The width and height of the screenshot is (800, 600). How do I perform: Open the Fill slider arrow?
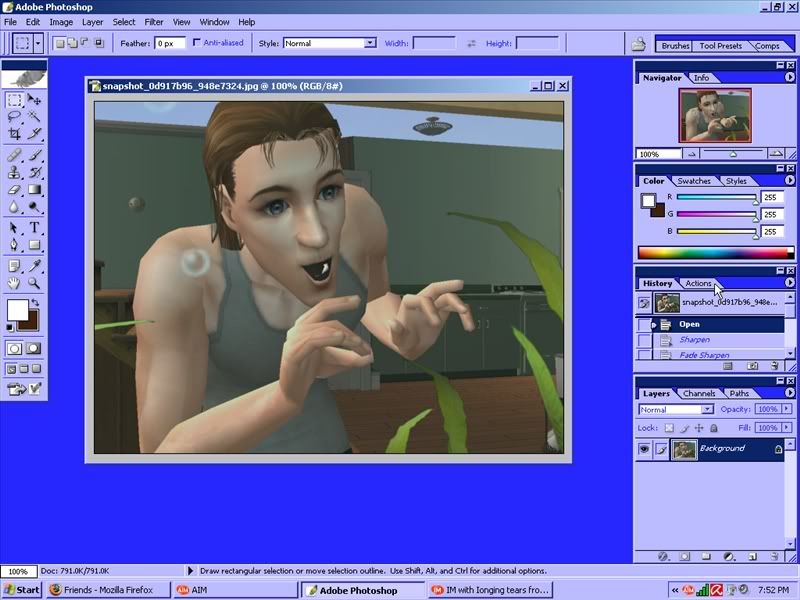coord(787,428)
